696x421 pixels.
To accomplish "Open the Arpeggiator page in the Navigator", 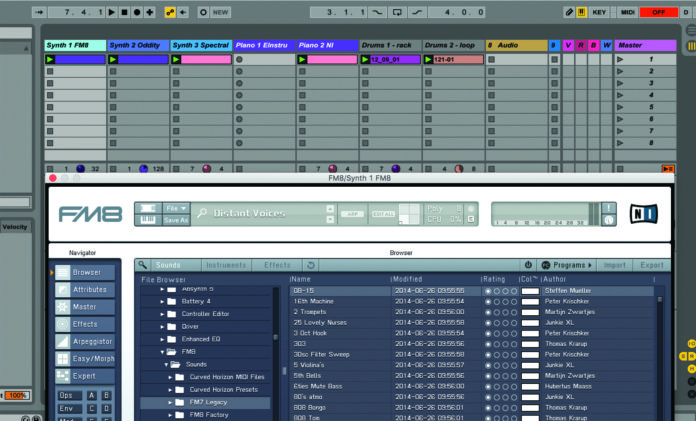I will [85, 342].
